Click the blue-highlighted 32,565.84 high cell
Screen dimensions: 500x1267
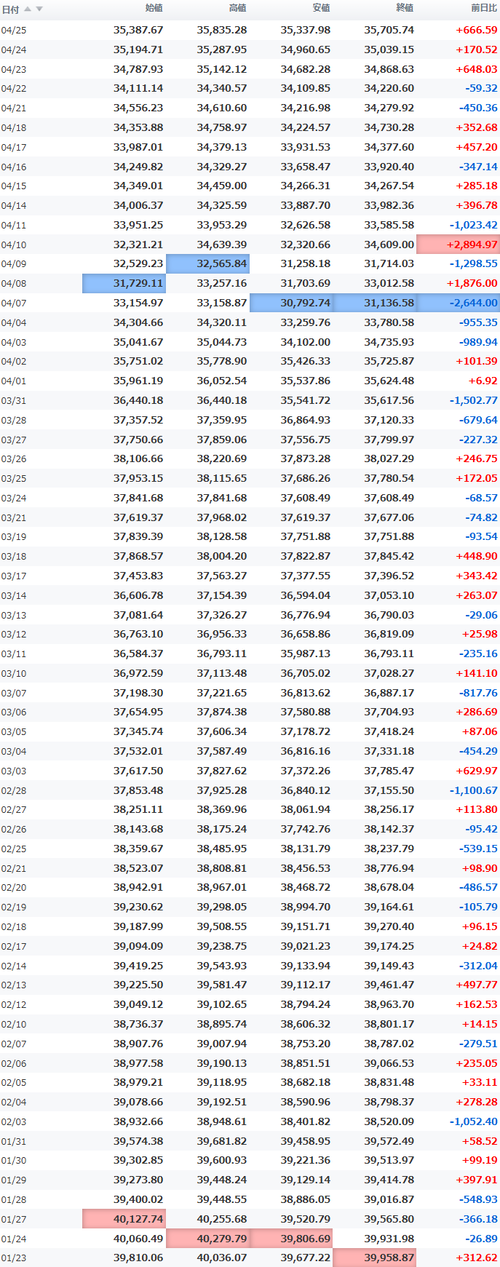207,264
